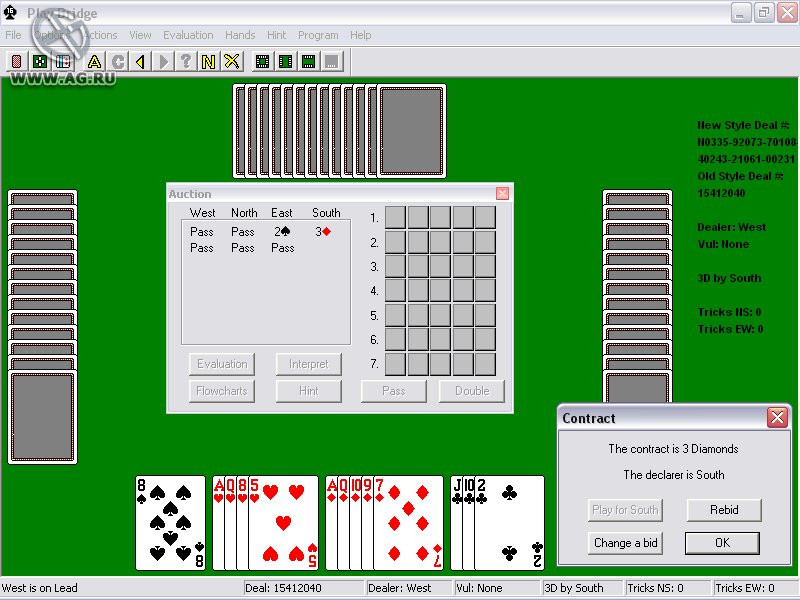Open the Help menu
The width and height of the screenshot is (800, 600).
point(360,35)
